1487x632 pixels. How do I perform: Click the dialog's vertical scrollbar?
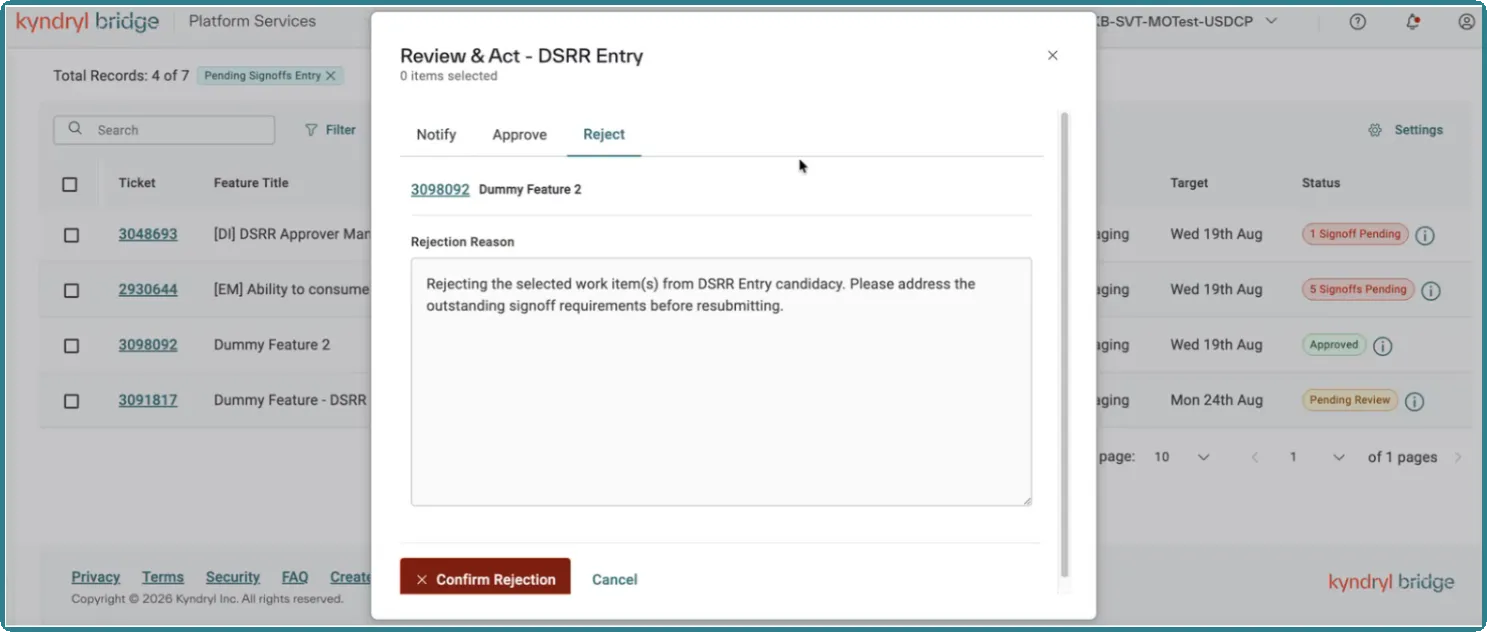pos(1065,345)
